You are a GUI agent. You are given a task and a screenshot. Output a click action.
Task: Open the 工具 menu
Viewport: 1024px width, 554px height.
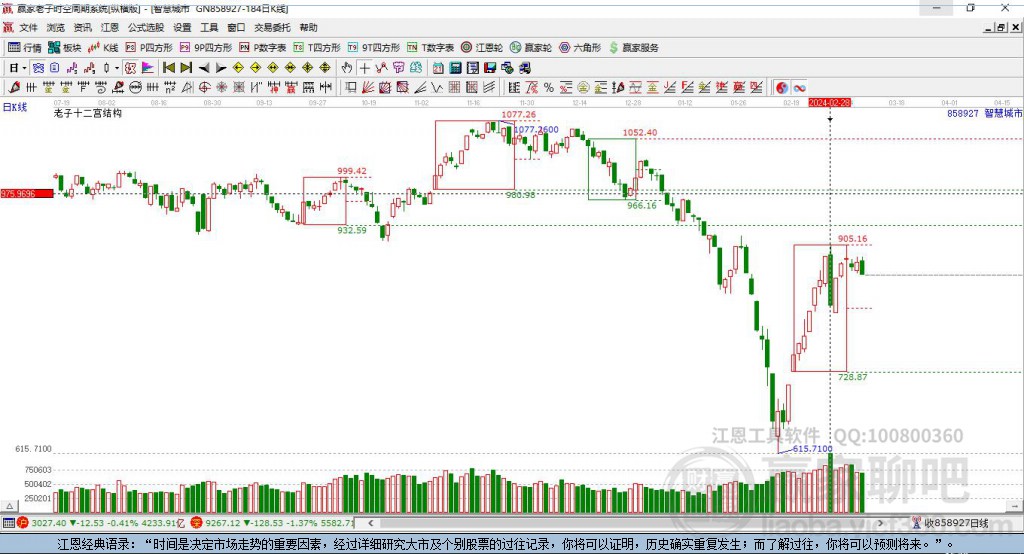(209, 27)
